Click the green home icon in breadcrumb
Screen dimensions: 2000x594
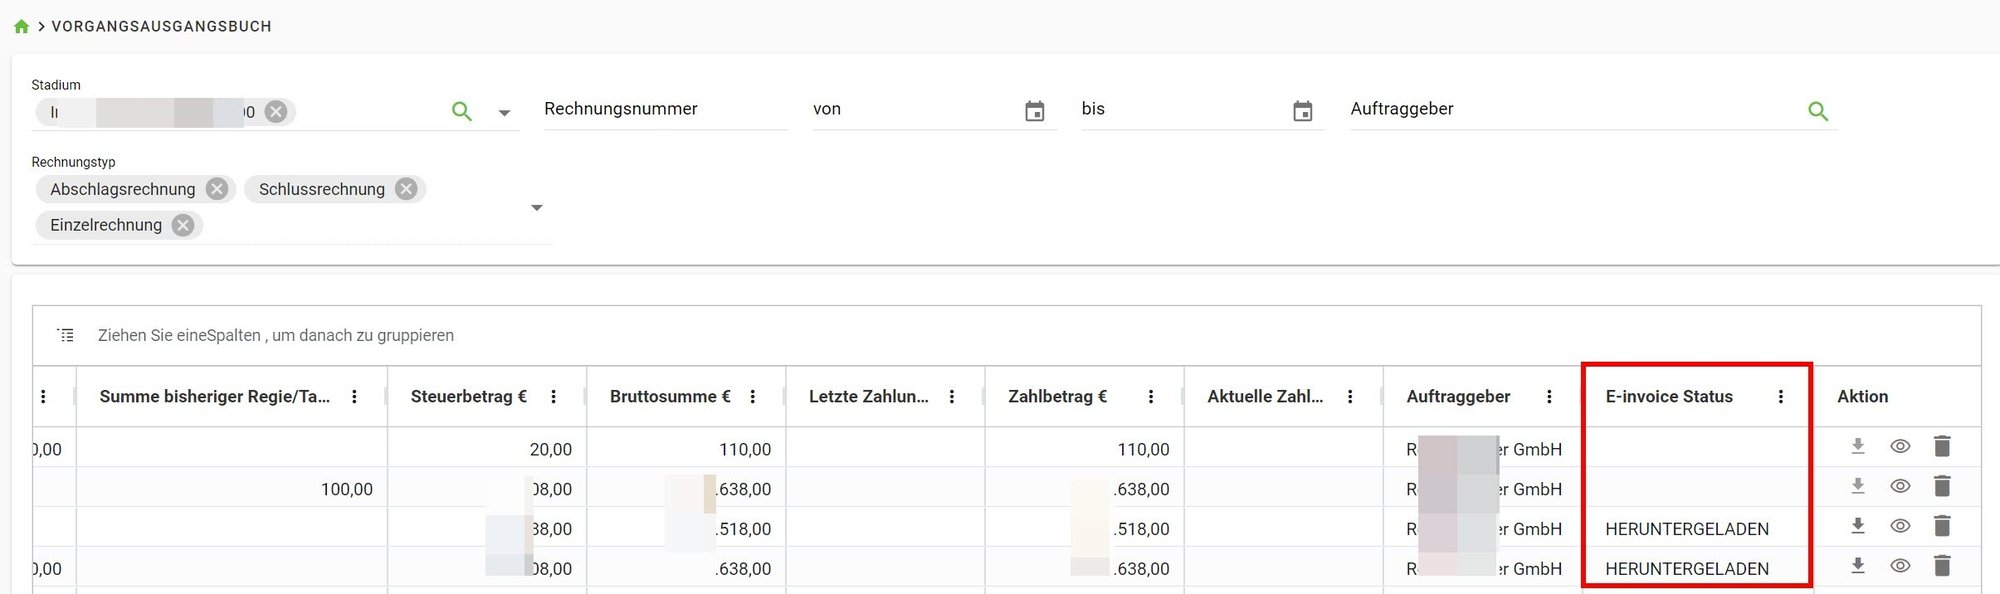[21, 25]
